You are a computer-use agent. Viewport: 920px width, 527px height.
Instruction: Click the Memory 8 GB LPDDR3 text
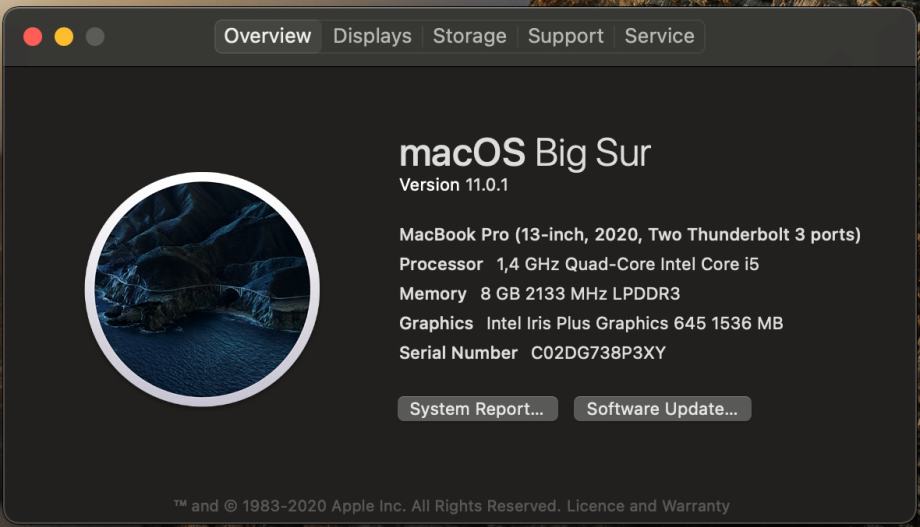pyautogui.click(x=540, y=293)
